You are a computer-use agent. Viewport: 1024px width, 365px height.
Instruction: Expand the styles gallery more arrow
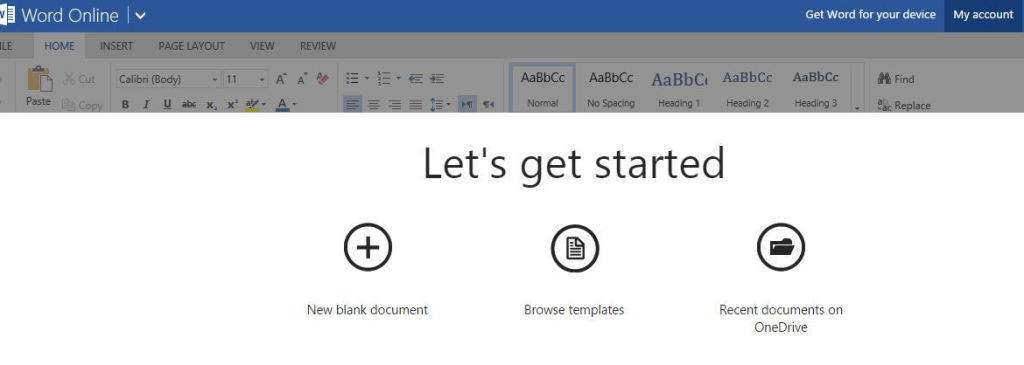(x=857, y=108)
